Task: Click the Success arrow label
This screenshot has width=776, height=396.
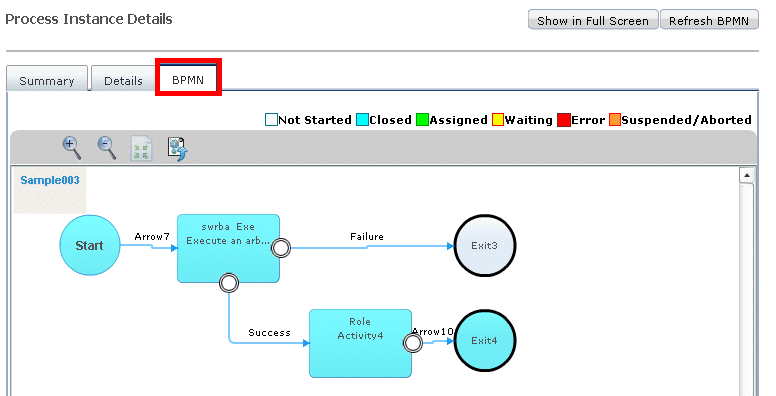Action: click(269, 333)
